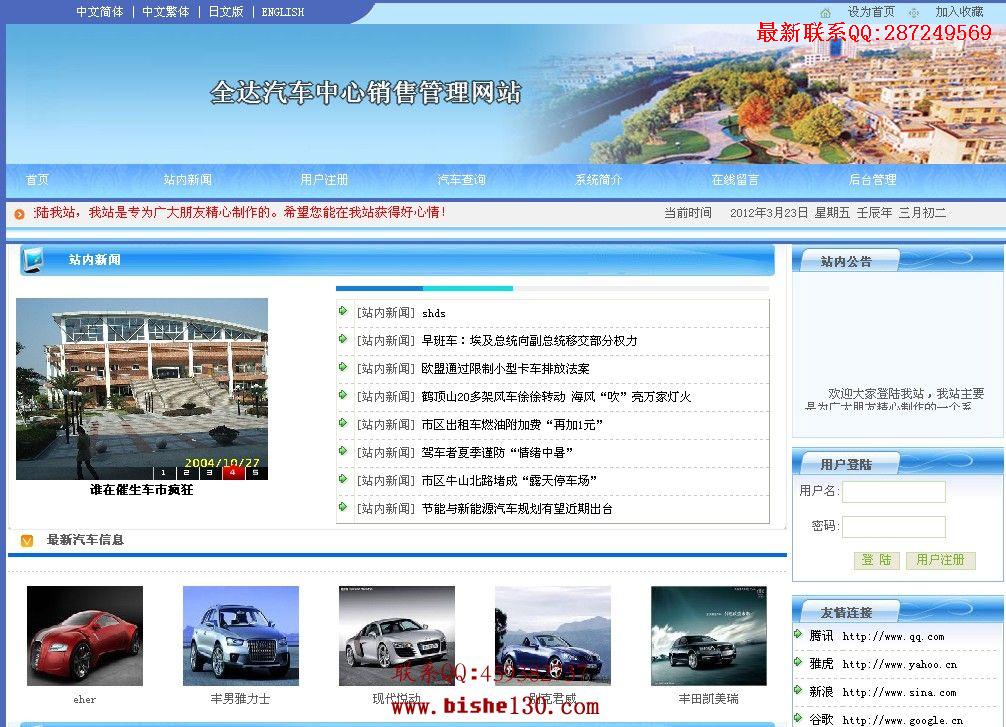Open the red eher car thumbnail
Screen dimensions: 1006x727
pos(85,636)
